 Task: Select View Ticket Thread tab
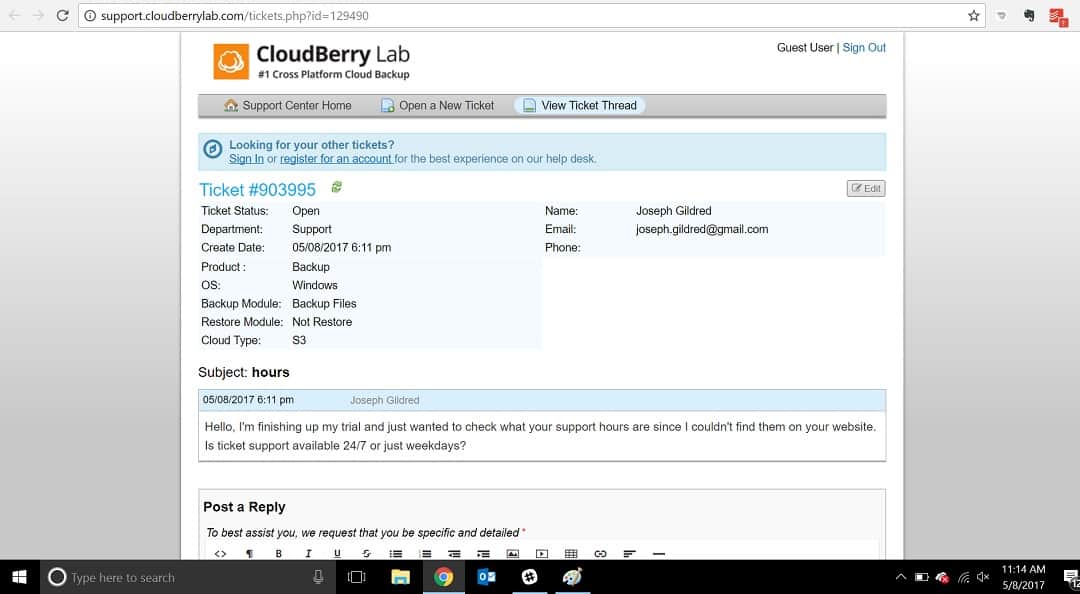pos(580,105)
